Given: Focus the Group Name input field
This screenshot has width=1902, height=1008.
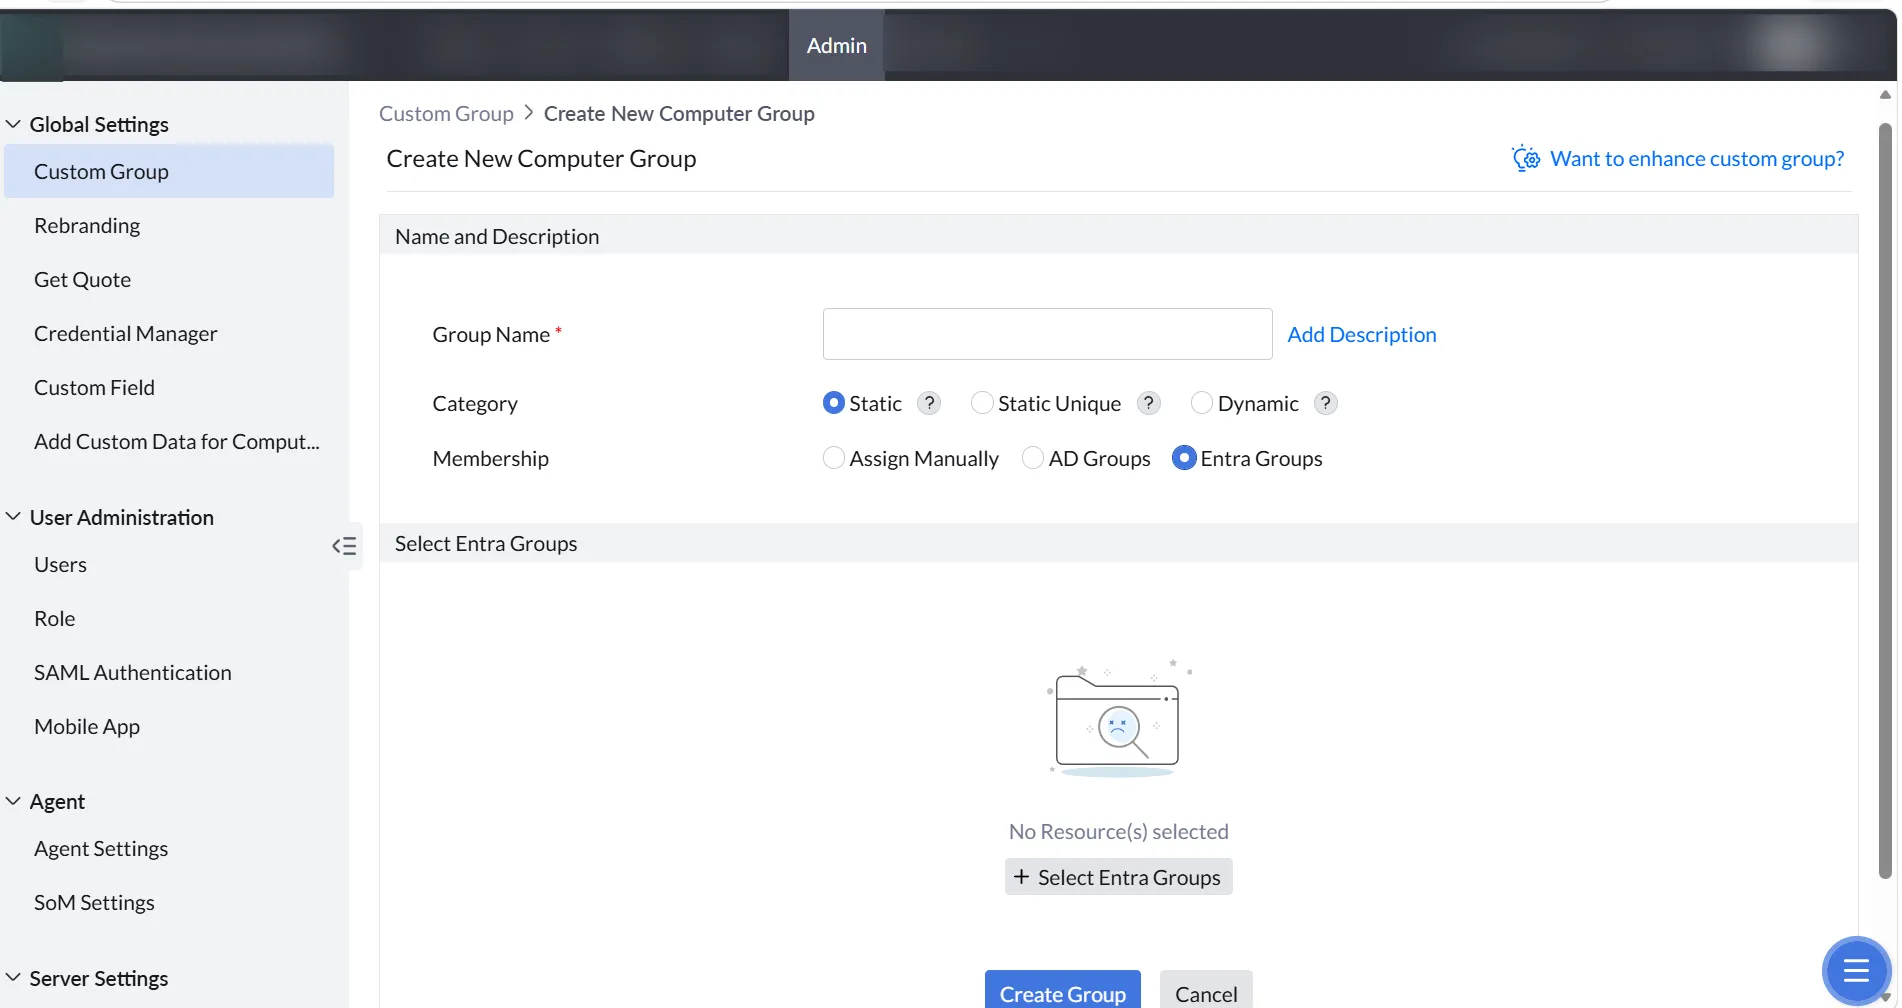Looking at the screenshot, I should click(x=1047, y=334).
